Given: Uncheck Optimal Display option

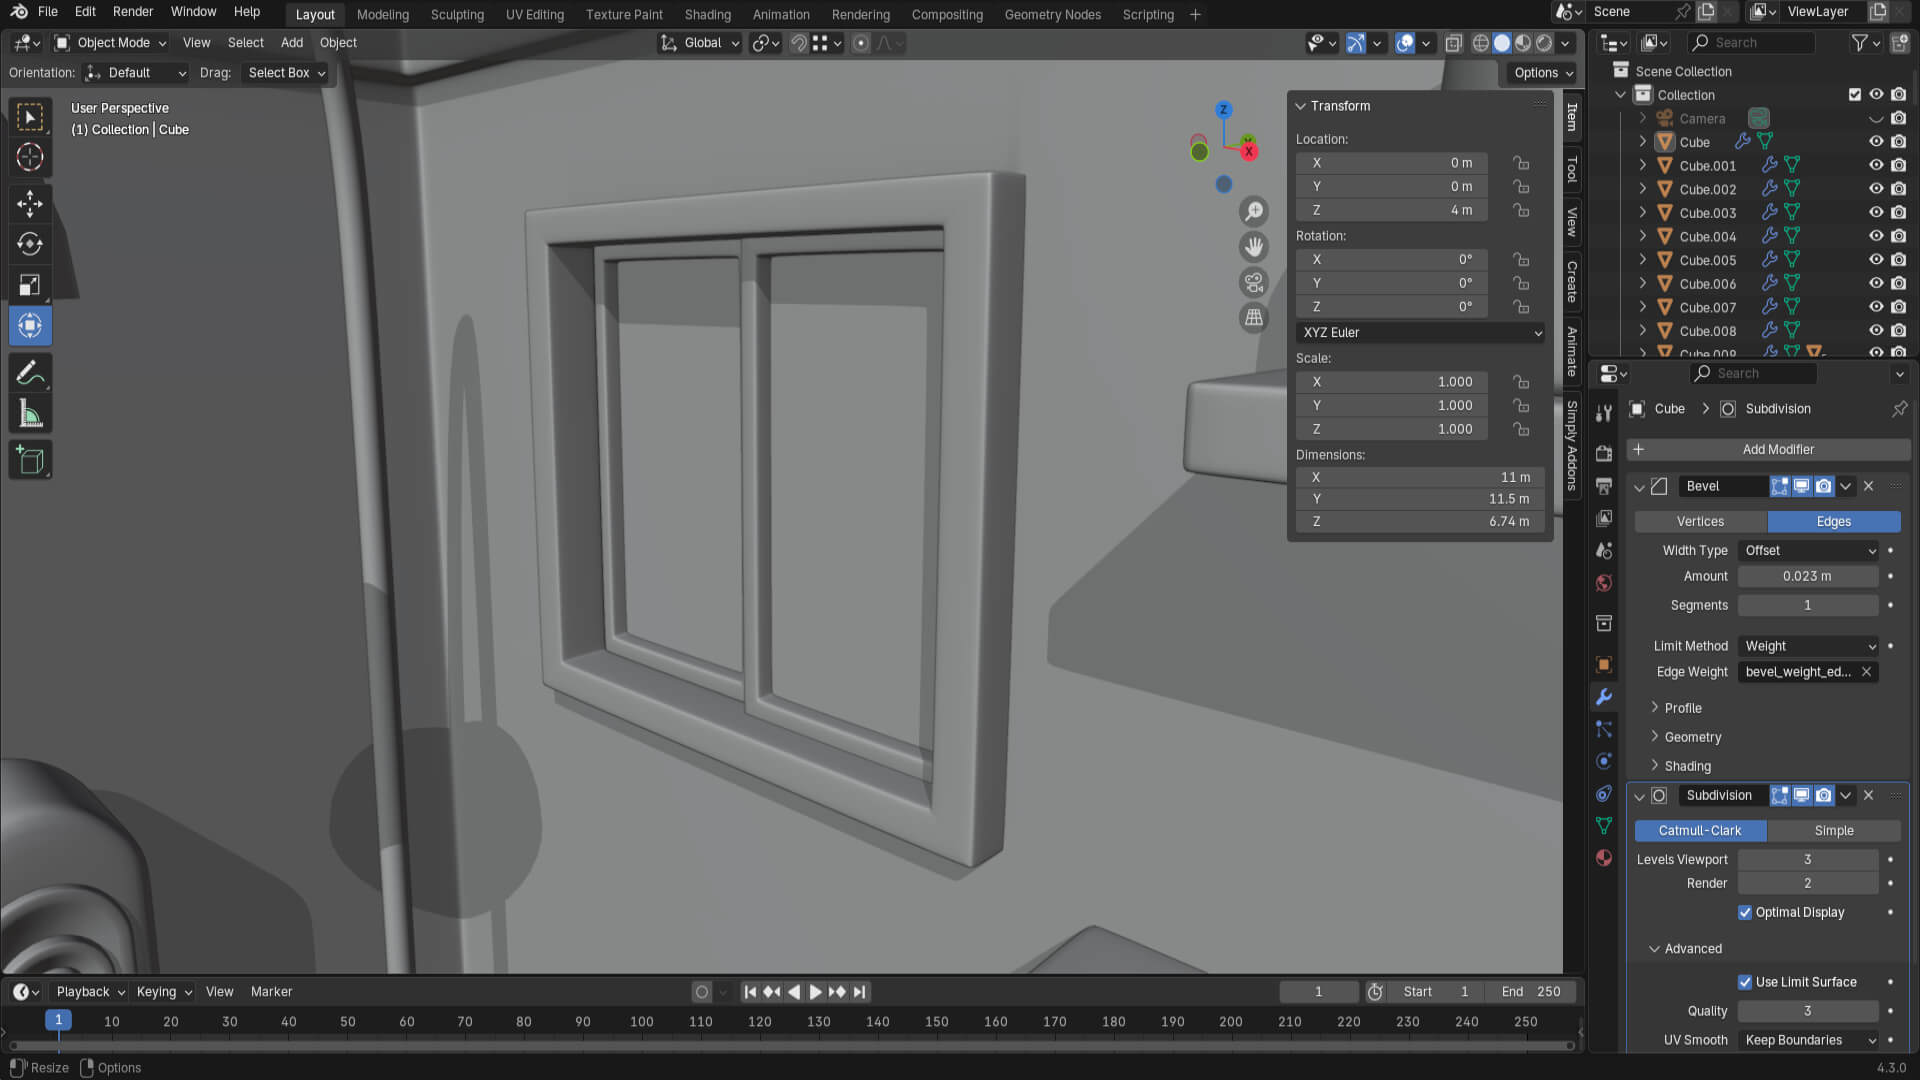Looking at the screenshot, I should click(1745, 912).
